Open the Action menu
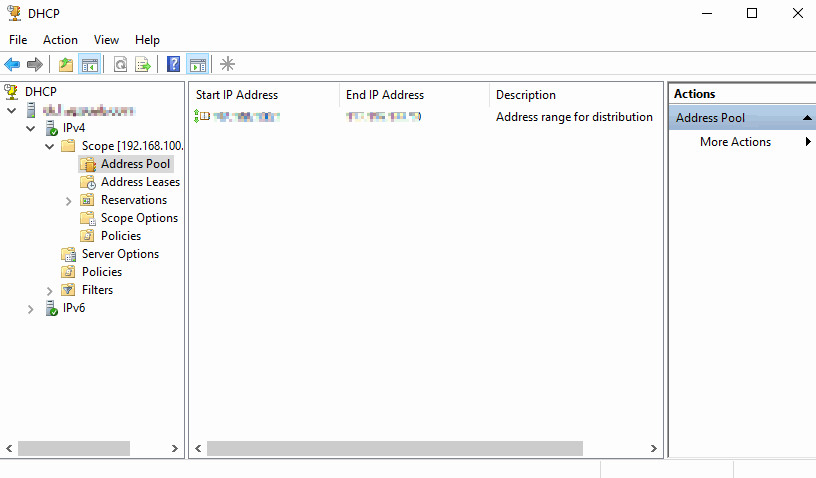816x478 pixels. (x=60, y=40)
